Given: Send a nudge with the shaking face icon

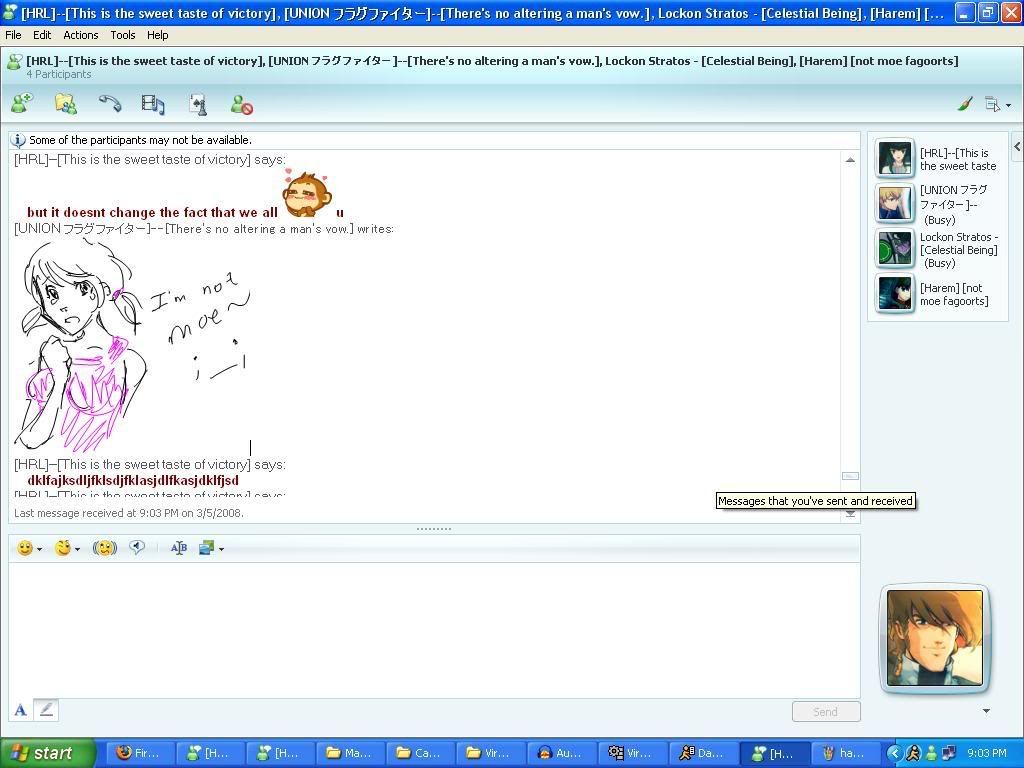Looking at the screenshot, I should point(104,548).
